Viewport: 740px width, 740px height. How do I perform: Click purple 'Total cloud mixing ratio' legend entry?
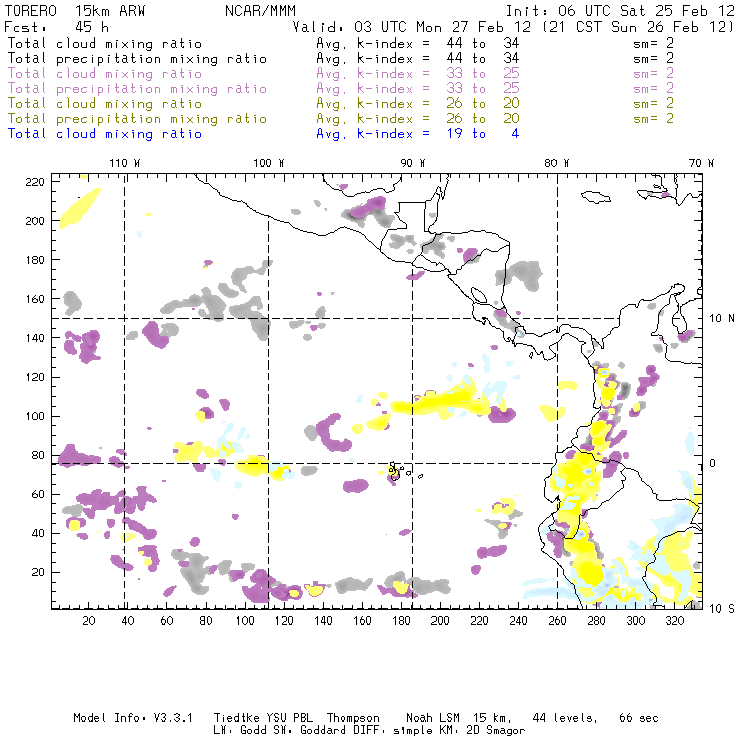click(x=104, y=74)
